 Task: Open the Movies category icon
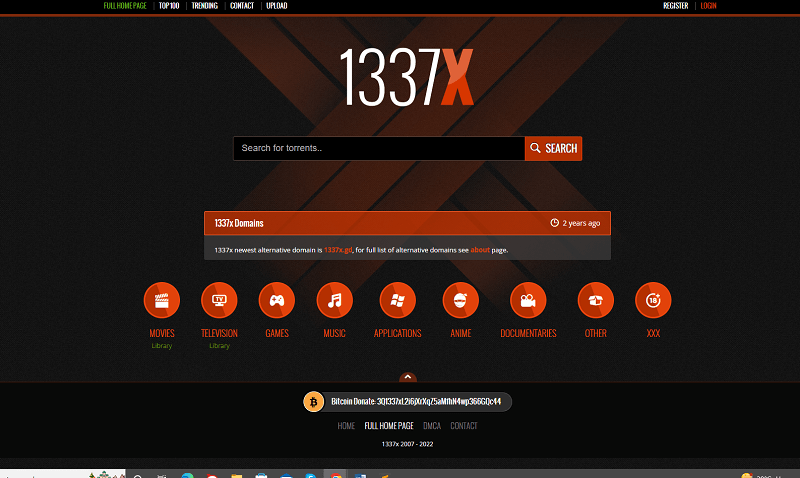162,300
